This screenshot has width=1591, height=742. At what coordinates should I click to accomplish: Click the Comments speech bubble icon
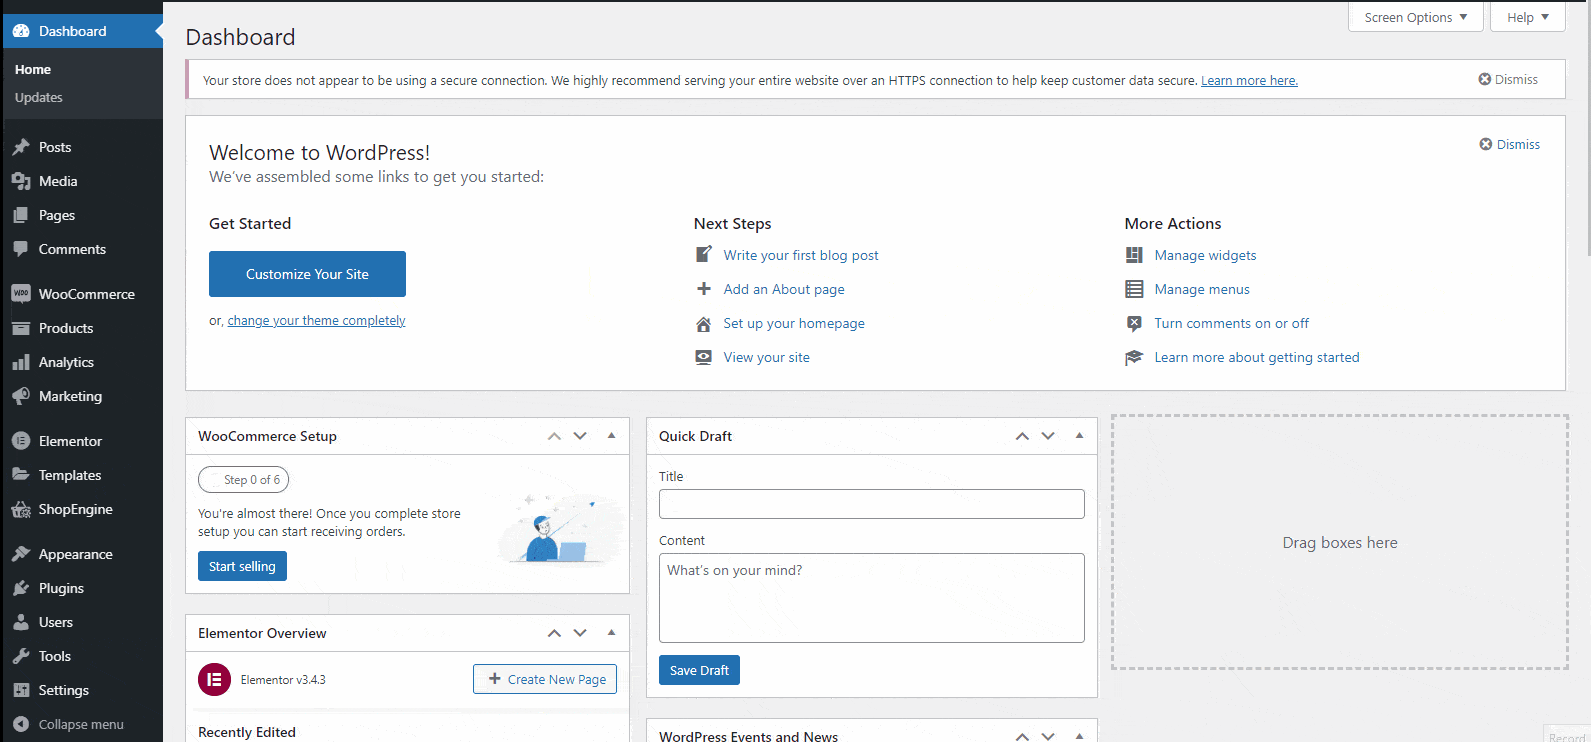[x=21, y=249]
